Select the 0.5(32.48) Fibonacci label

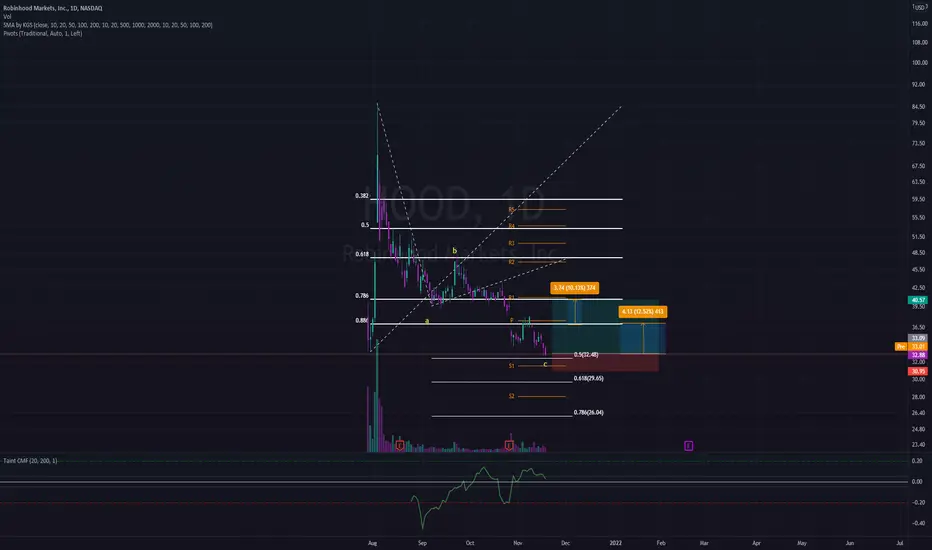pos(586,355)
